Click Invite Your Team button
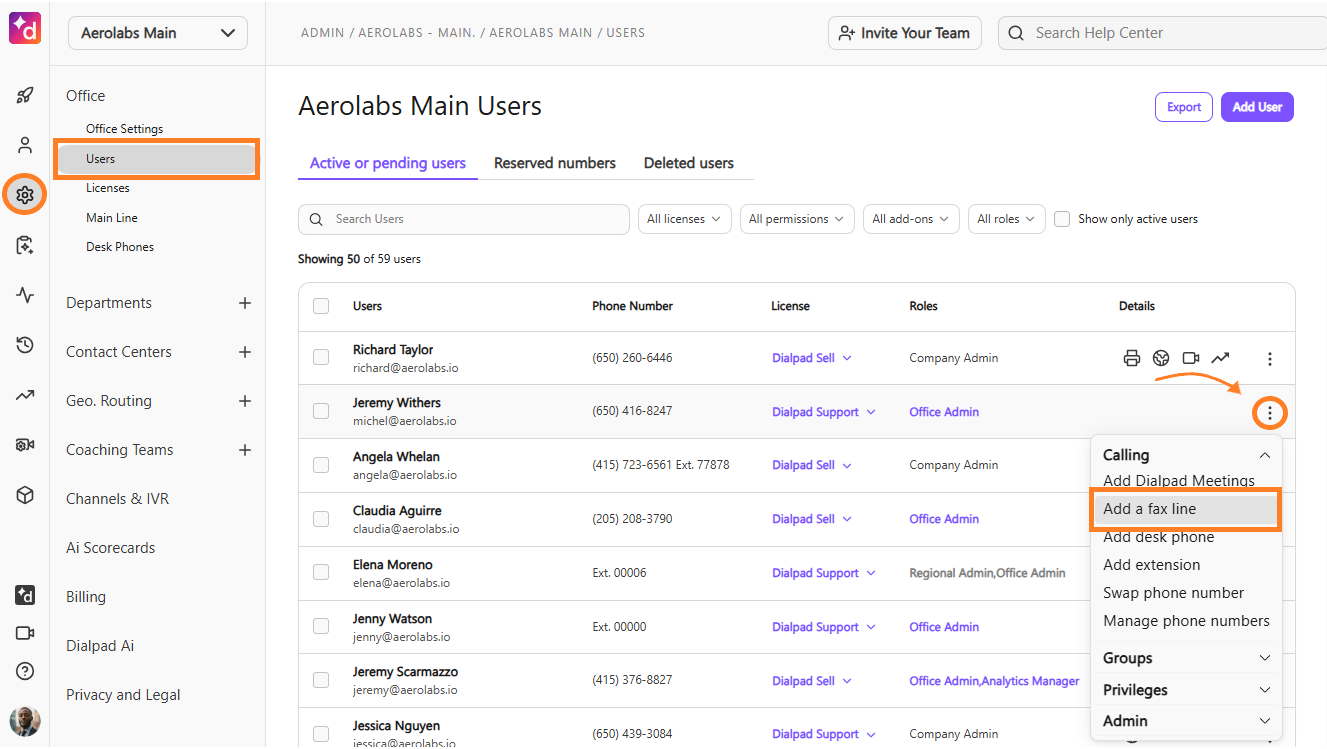Screen dimensions: 1327x749 pos(905,33)
